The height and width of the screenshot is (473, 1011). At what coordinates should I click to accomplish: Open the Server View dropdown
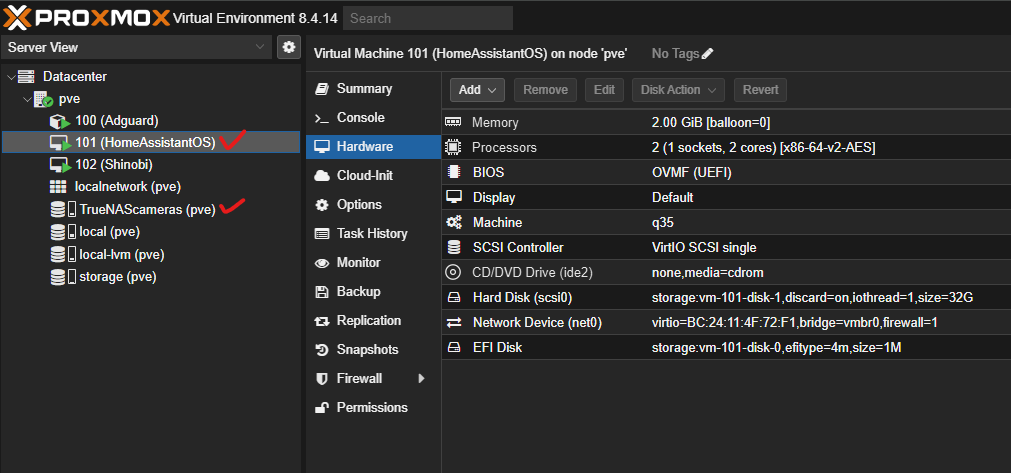259,47
